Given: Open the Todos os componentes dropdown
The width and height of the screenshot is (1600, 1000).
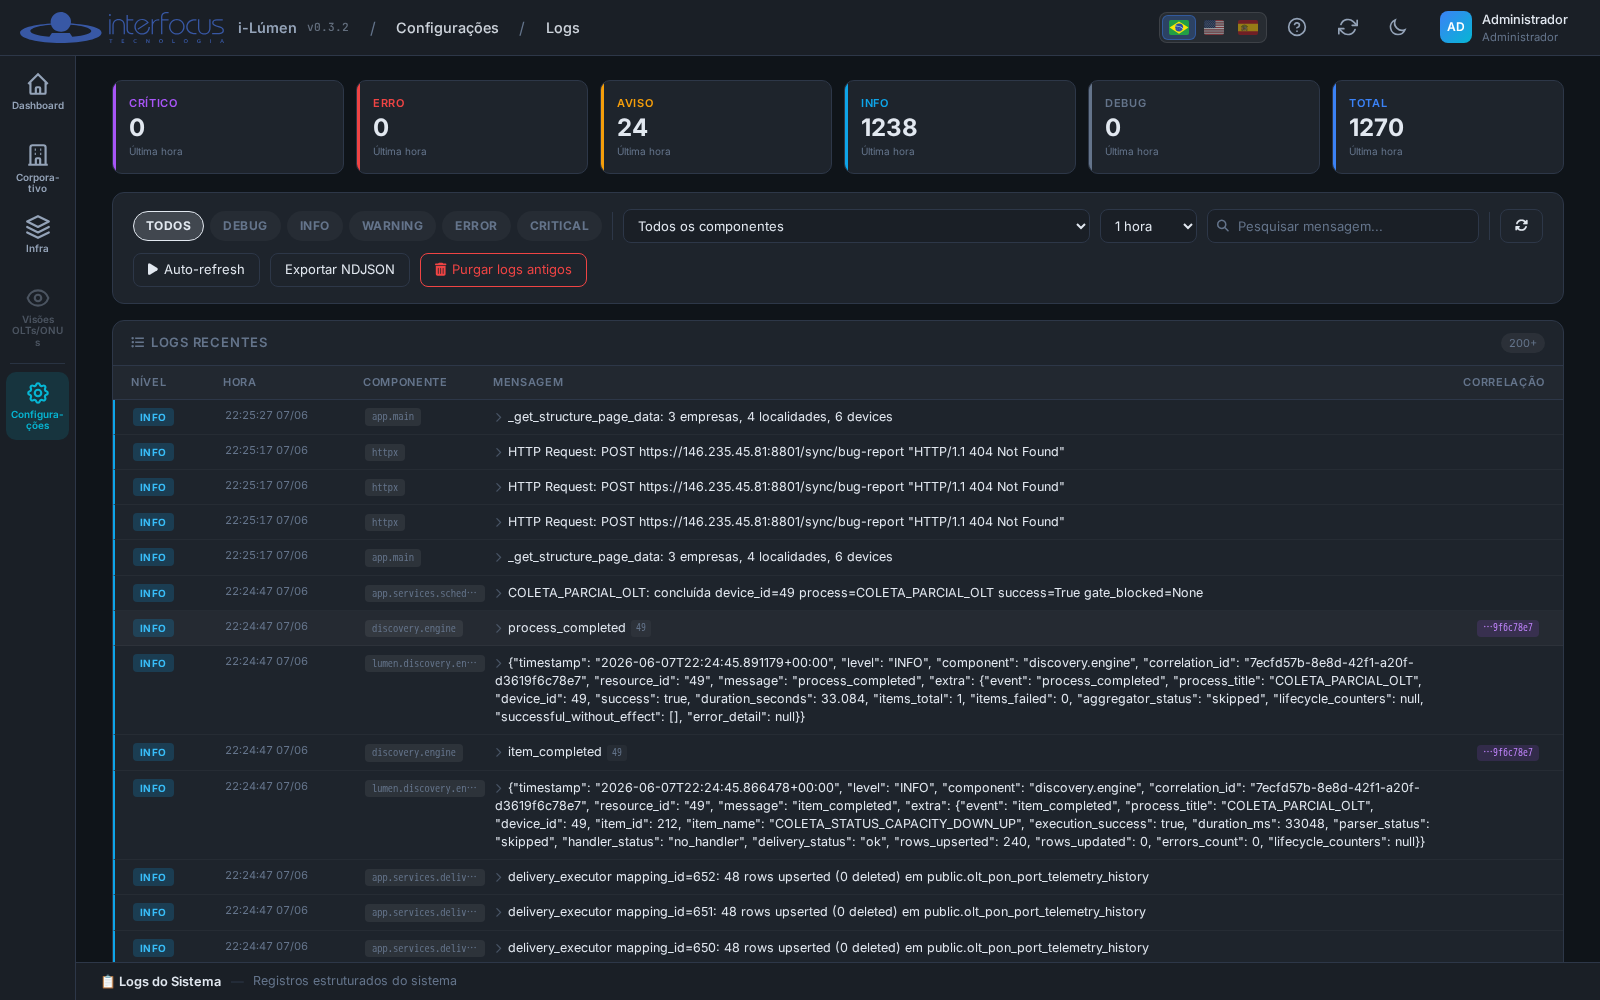Looking at the screenshot, I should pos(856,226).
